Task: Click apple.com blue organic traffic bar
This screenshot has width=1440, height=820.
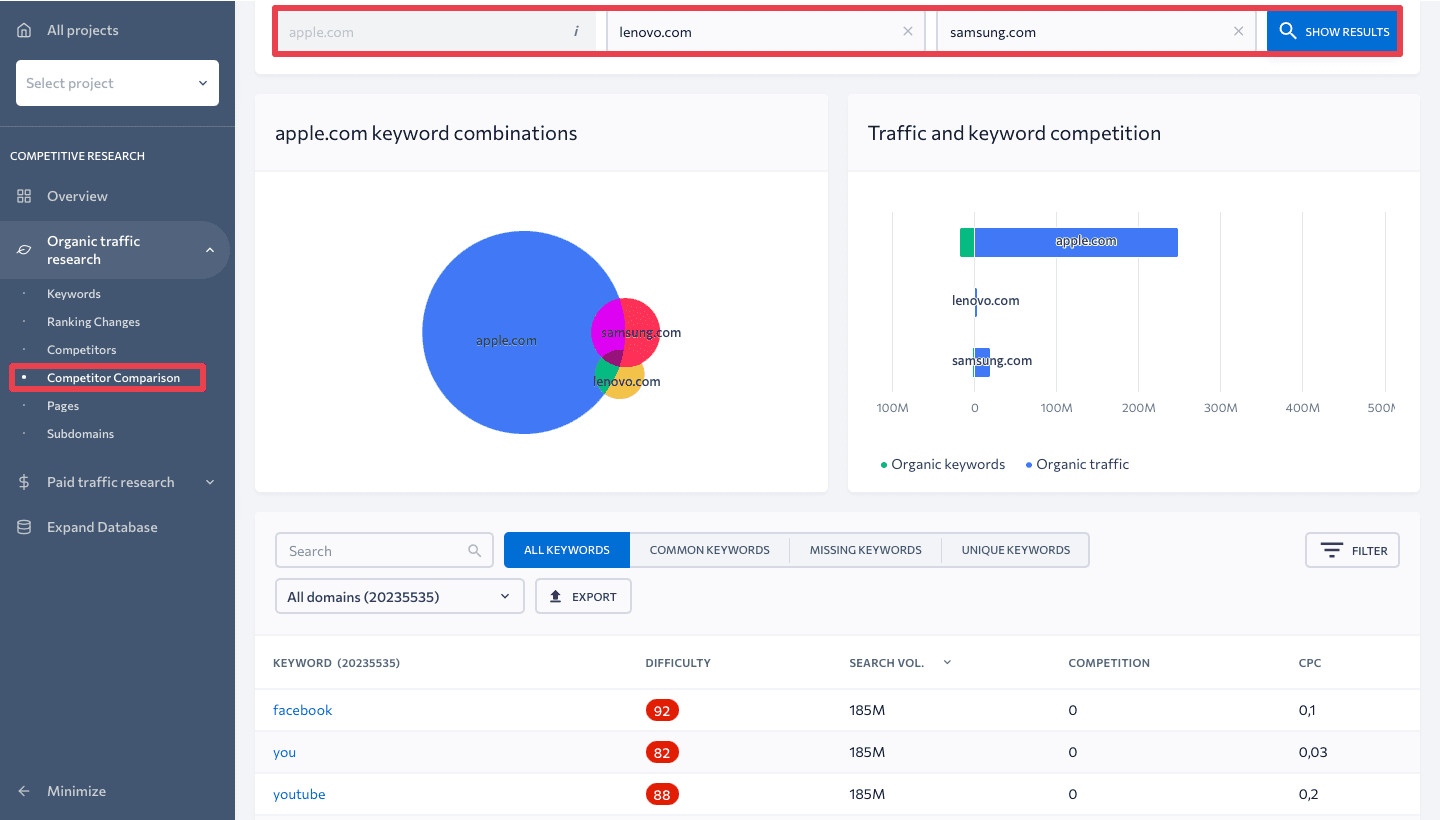Action: click(1076, 242)
